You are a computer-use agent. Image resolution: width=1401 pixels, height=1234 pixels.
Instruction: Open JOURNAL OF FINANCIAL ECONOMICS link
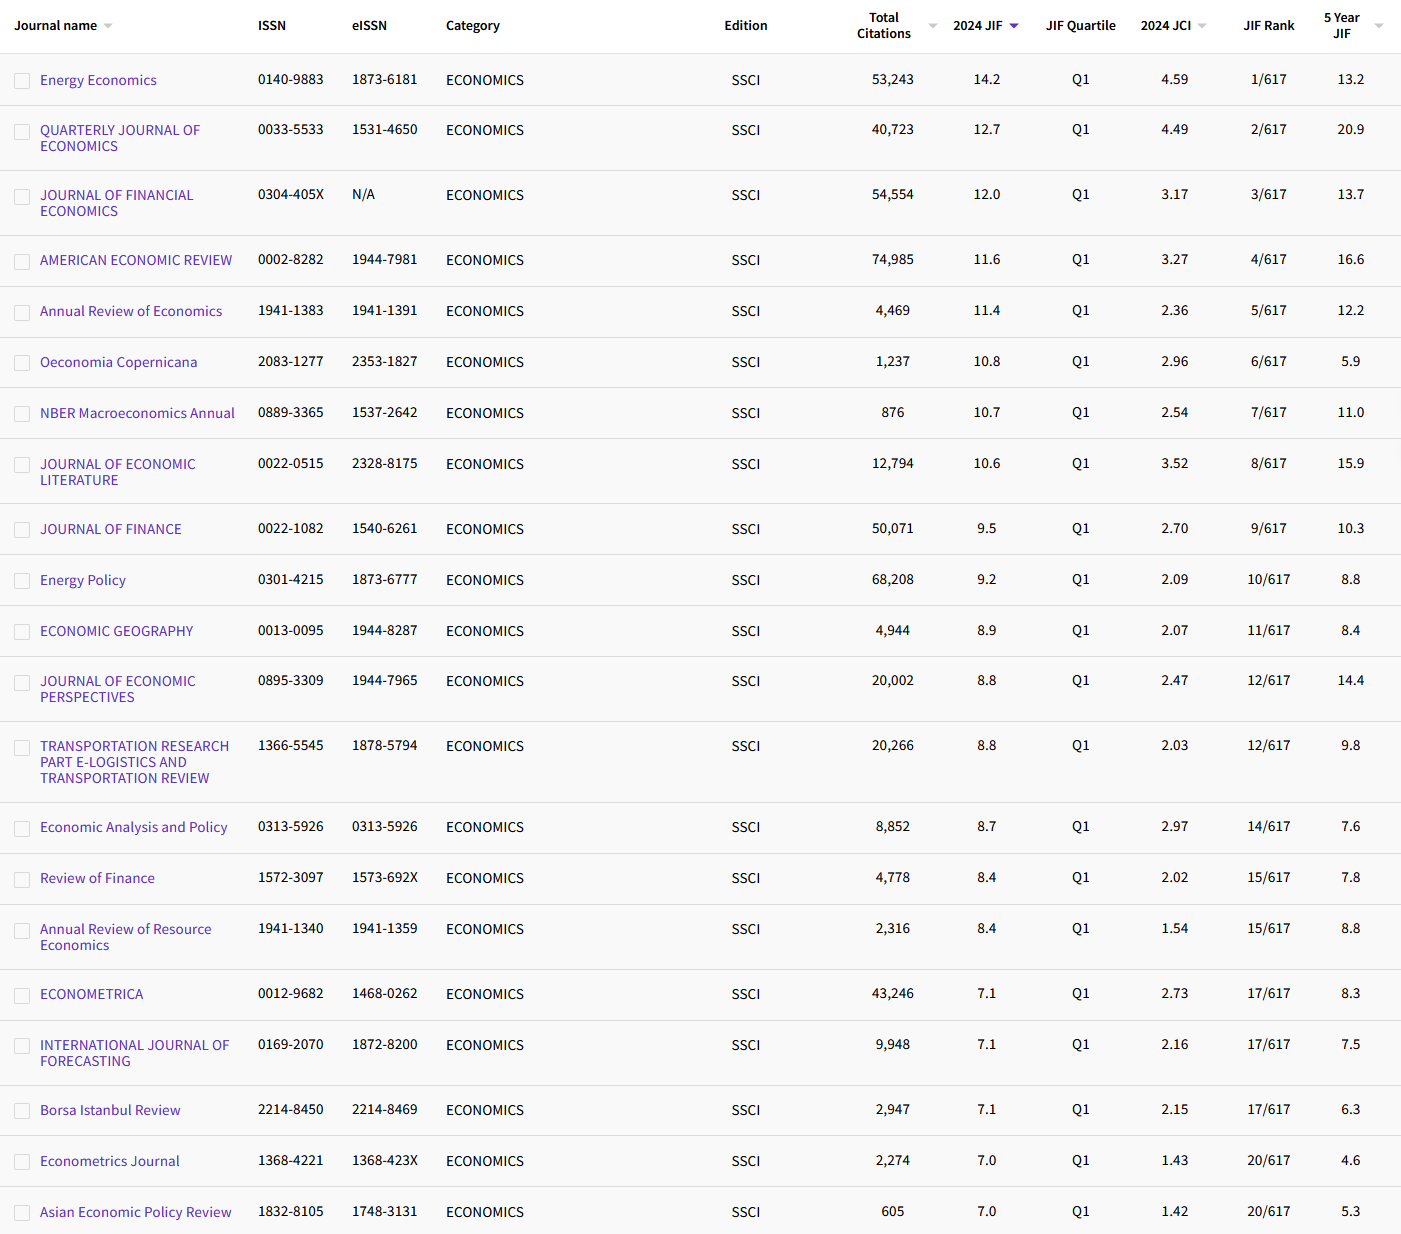point(117,203)
